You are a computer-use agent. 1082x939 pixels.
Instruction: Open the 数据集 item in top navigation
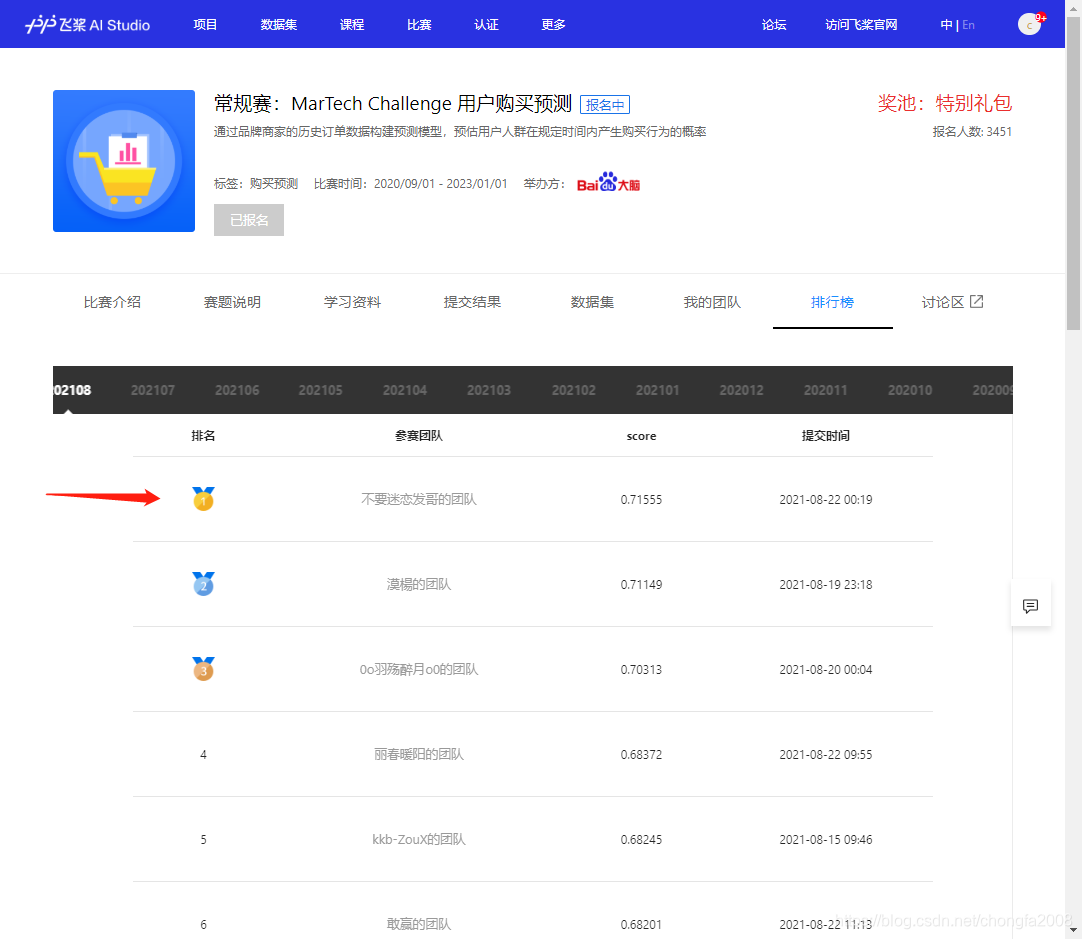coord(279,25)
